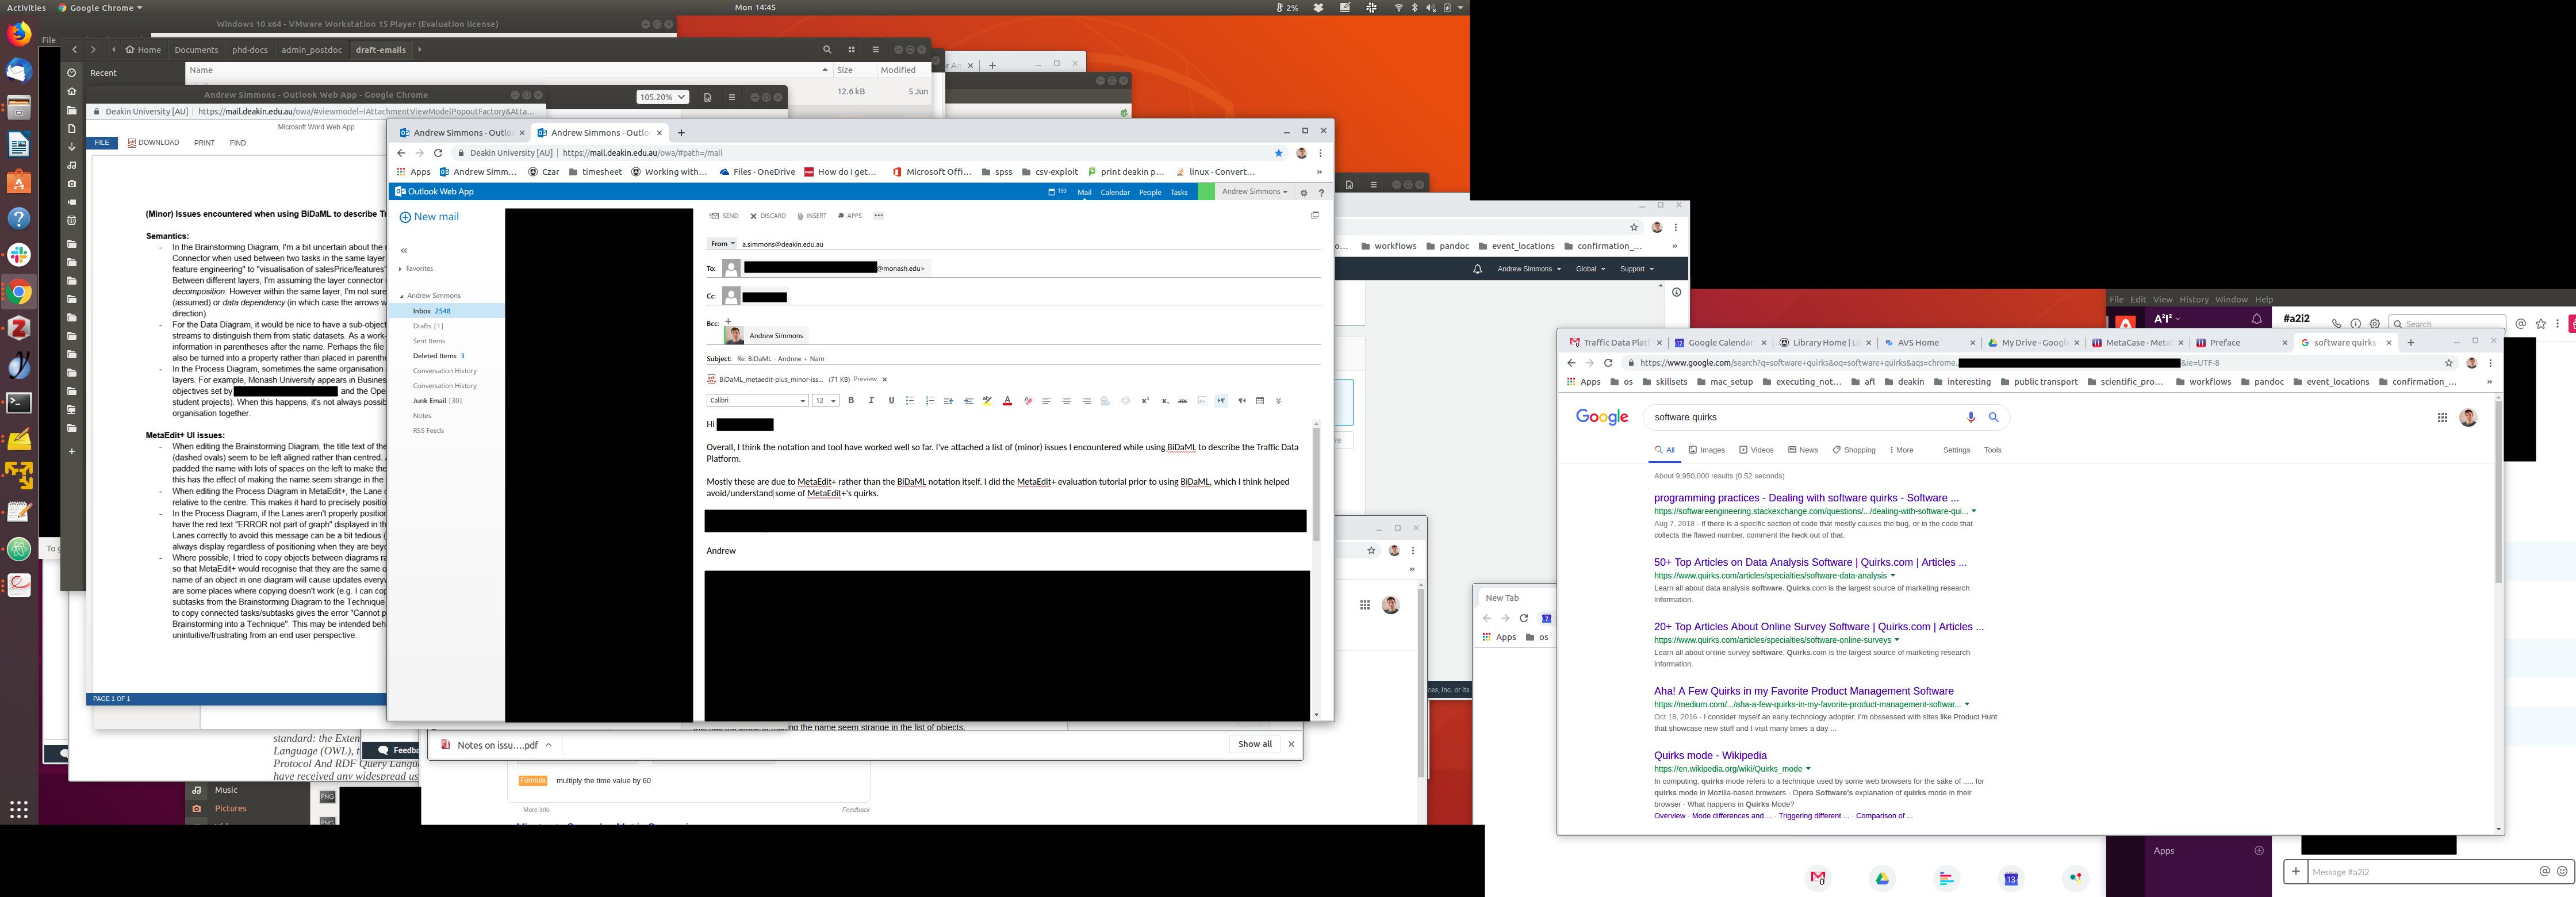Switch to Calendar in Outlook header
This screenshot has width=2576, height=897.
click(1115, 192)
